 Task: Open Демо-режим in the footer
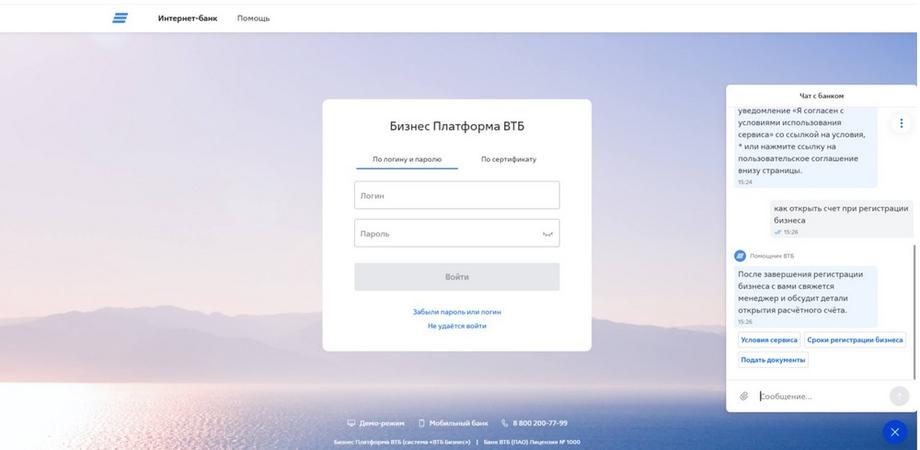click(x=381, y=423)
